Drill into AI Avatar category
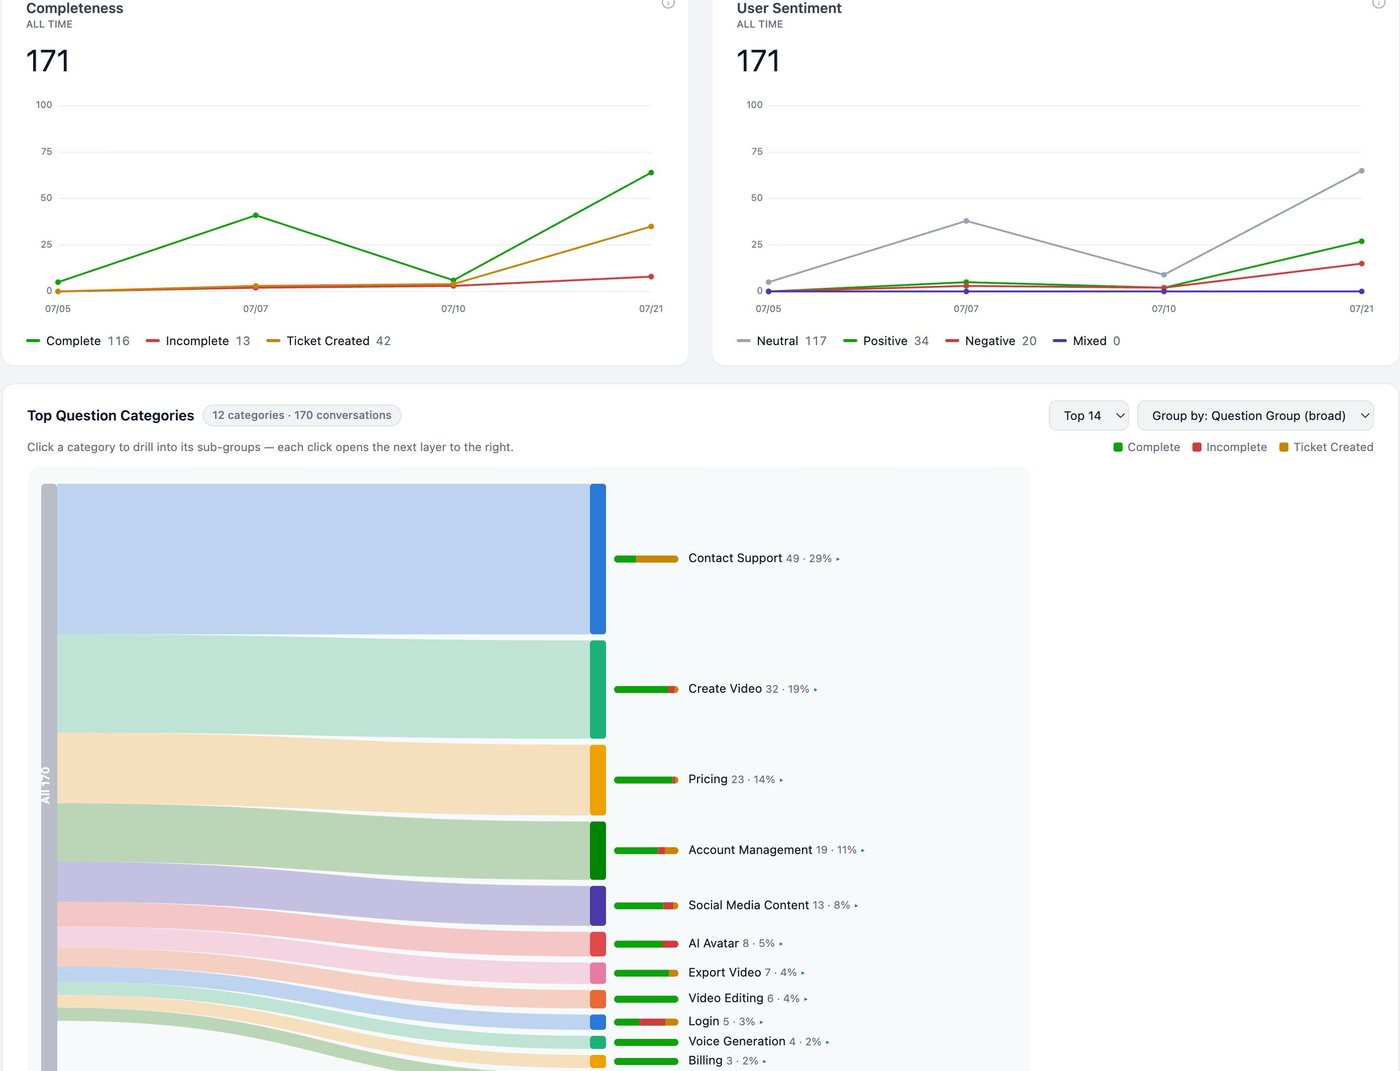Viewport: 1400px width, 1071px height. (x=736, y=944)
